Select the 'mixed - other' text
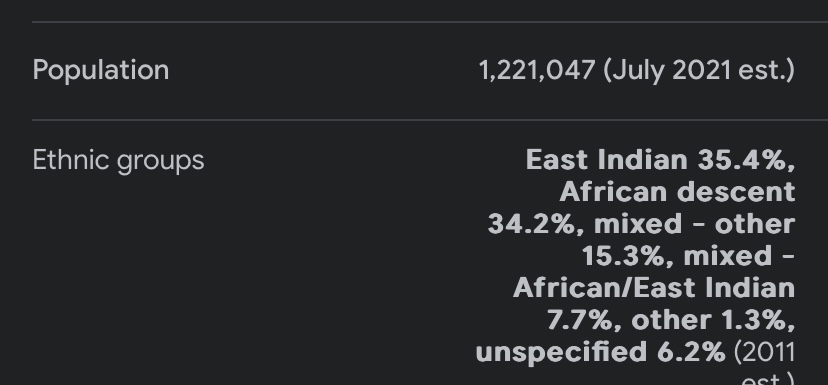The width and height of the screenshot is (828, 385). [x=694, y=224]
